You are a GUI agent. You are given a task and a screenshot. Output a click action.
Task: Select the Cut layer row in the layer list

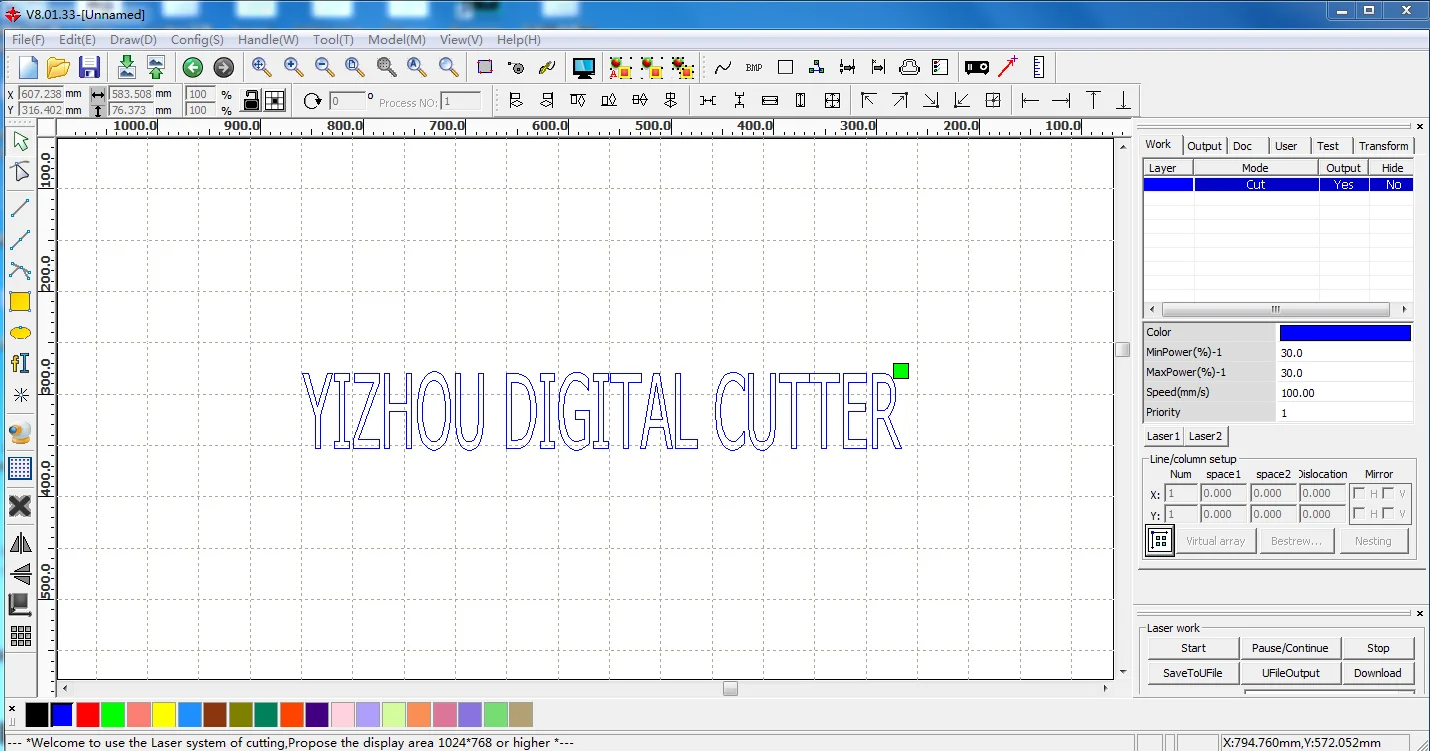(1278, 185)
